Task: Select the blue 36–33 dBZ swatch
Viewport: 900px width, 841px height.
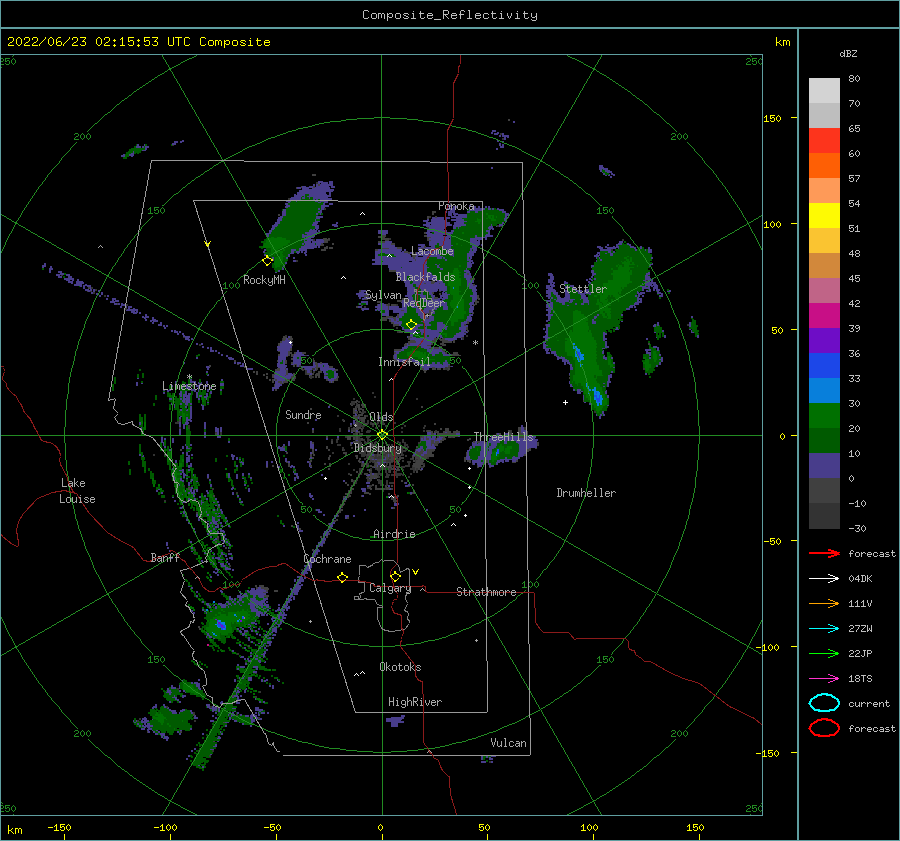Action: 824,366
